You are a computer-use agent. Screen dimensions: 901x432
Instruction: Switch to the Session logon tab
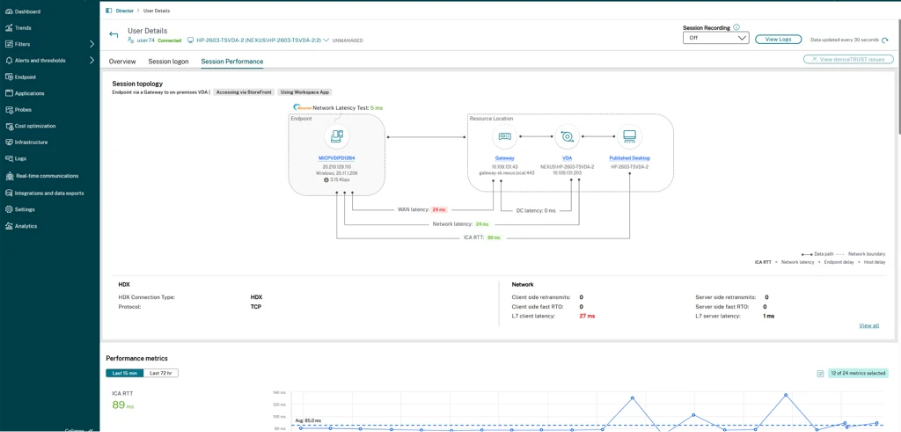pos(168,61)
